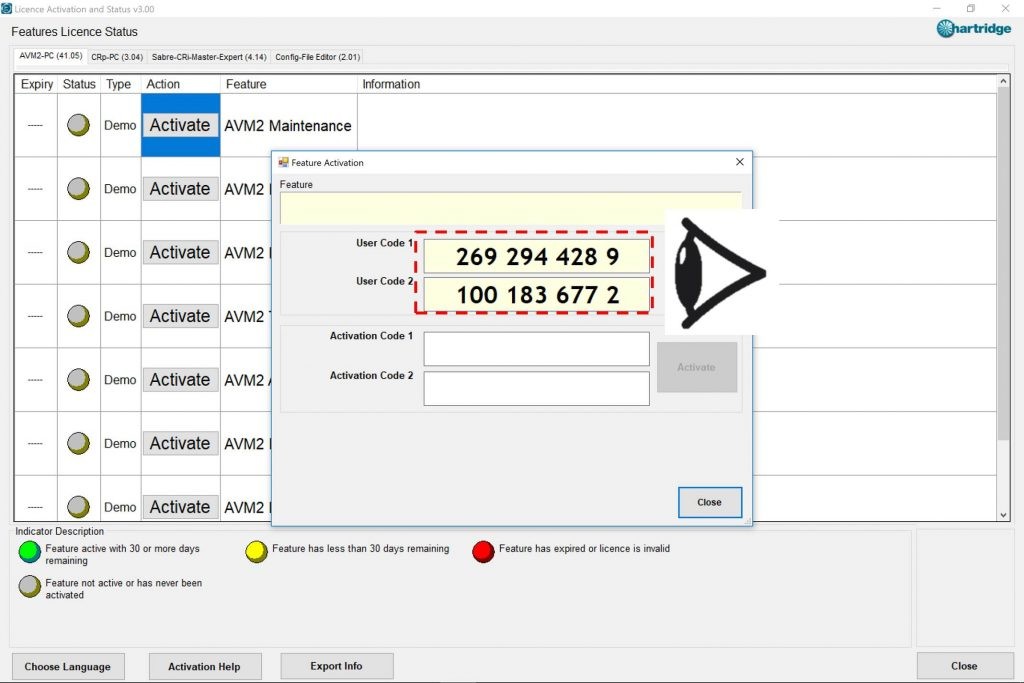
Task: Switch to the AVM2-PC (41.05) tab
Action: click(x=51, y=56)
